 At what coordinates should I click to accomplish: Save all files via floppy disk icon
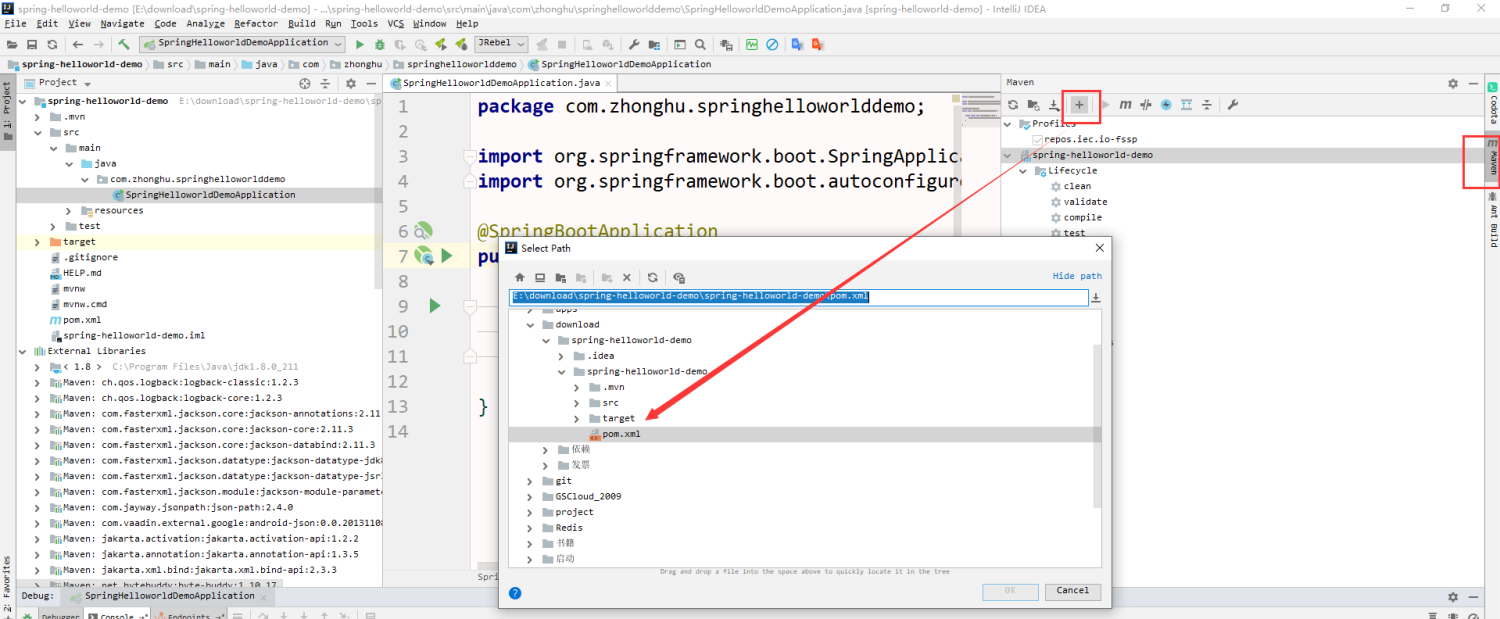tap(32, 44)
